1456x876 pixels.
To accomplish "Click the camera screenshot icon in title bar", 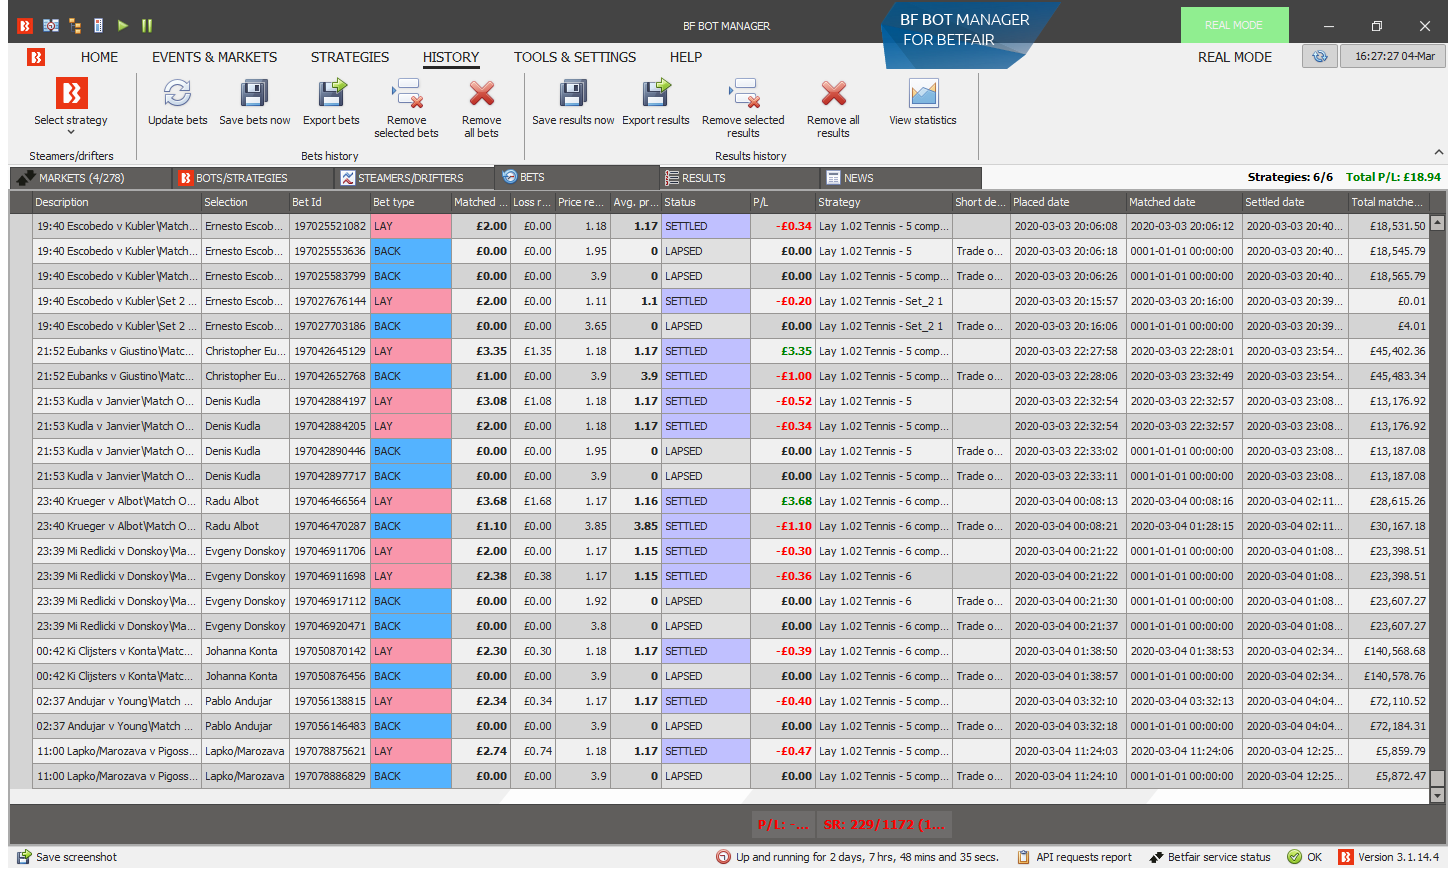I will click(51, 25).
